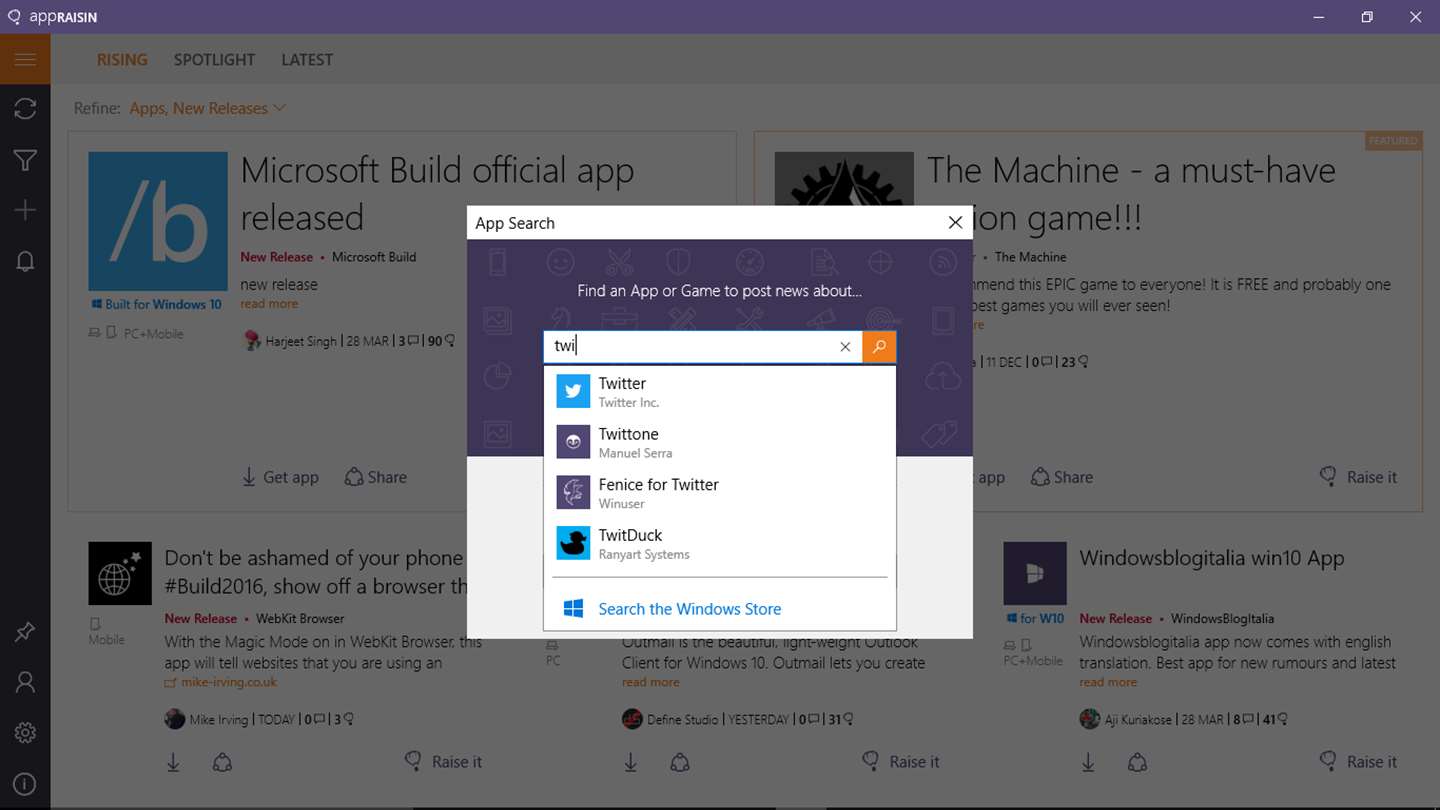This screenshot has height=810, width=1440.
Task: Click the Fenice for Twitter app icon
Action: click(x=573, y=492)
